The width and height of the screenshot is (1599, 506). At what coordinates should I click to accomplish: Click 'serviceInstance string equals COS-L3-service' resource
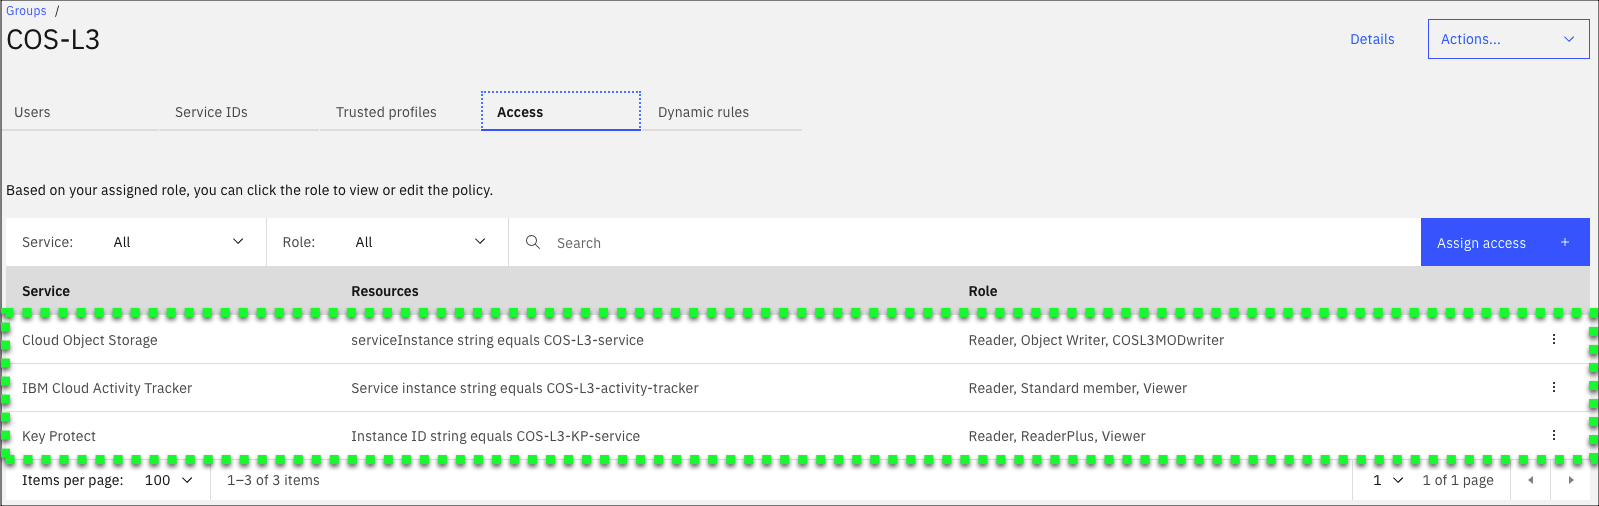pos(497,340)
